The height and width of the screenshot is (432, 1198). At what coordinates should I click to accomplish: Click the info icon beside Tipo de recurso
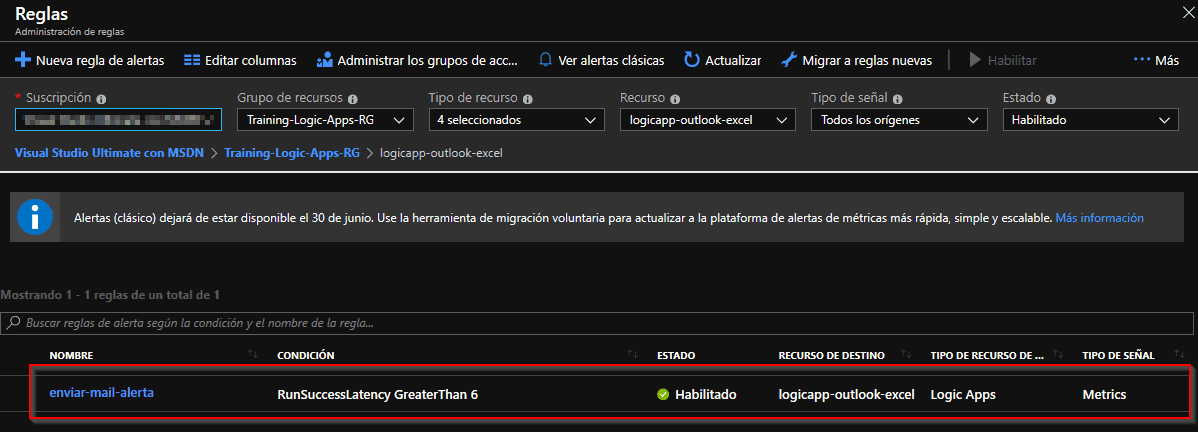(x=528, y=99)
